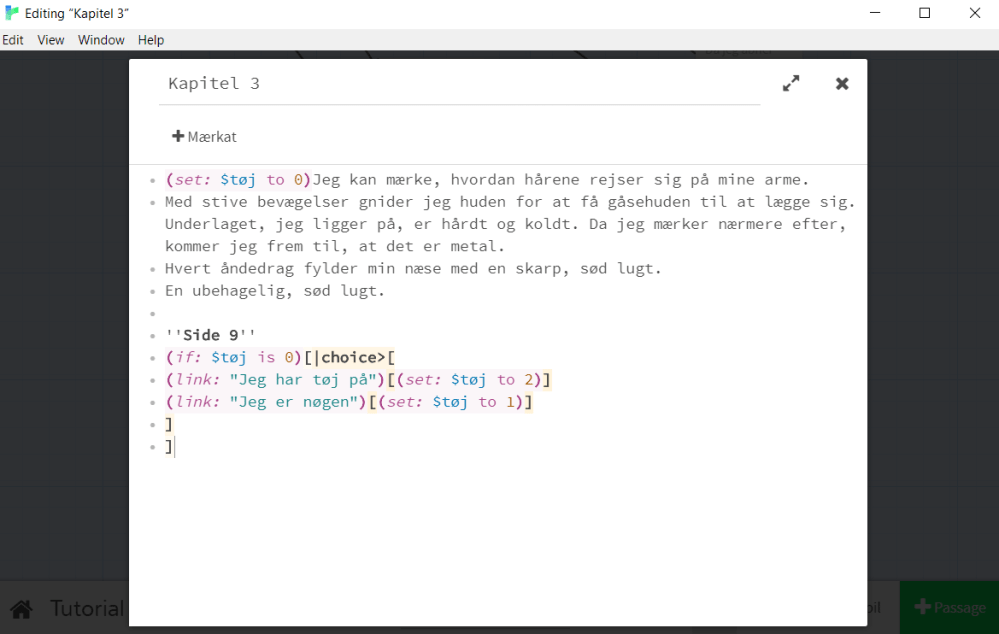Click the Twine logo in the title bar
The image size is (999, 634).
pos(10,13)
